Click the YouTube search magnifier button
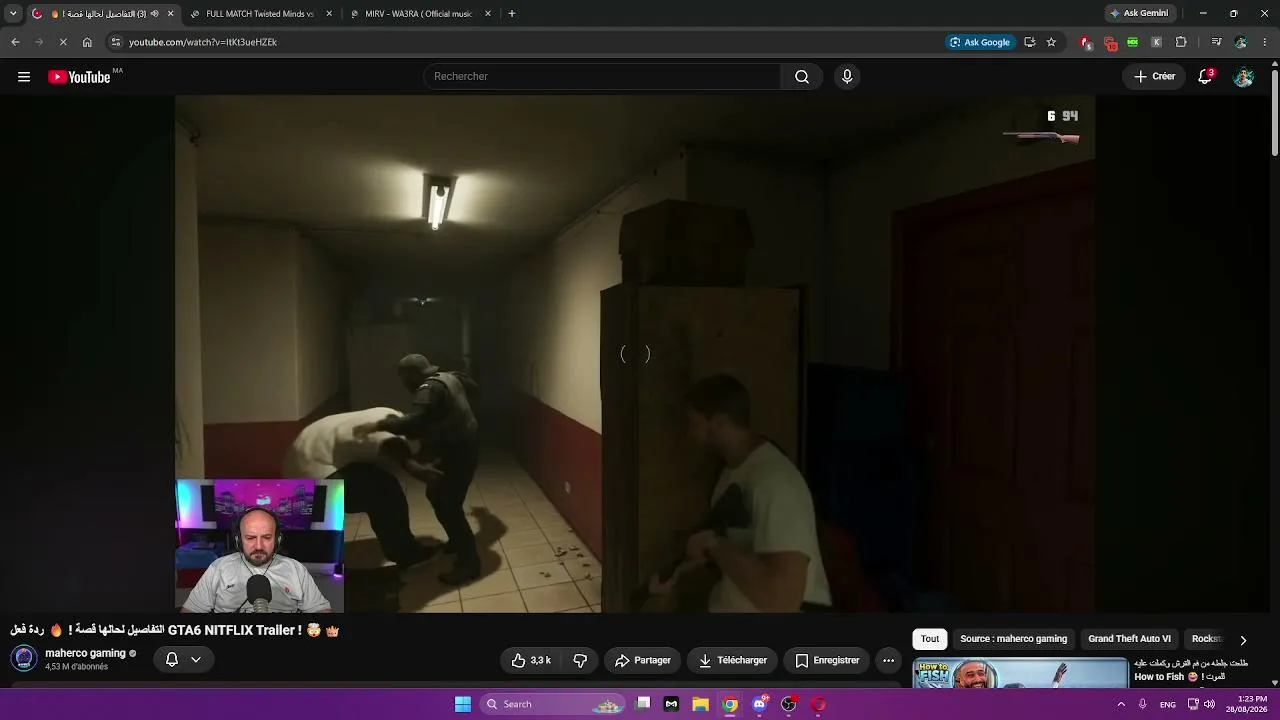Image resolution: width=1280 pixels, height=720 pixels. coord(802,77)
